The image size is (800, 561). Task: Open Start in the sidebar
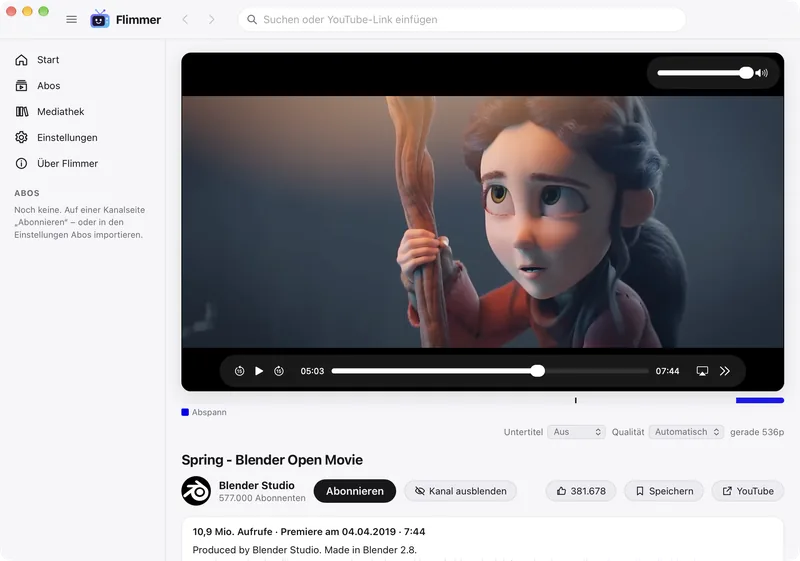(x=83, y=60)
